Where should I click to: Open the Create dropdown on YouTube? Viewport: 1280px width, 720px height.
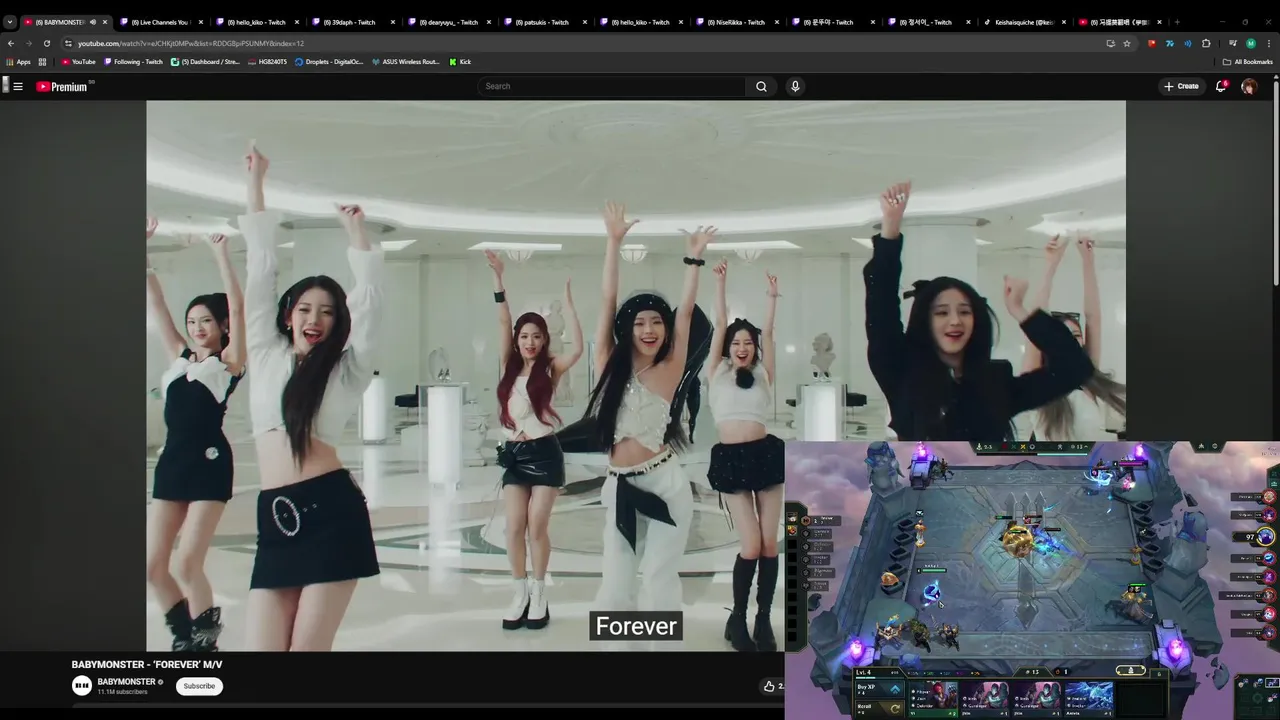coord(1181,86)
